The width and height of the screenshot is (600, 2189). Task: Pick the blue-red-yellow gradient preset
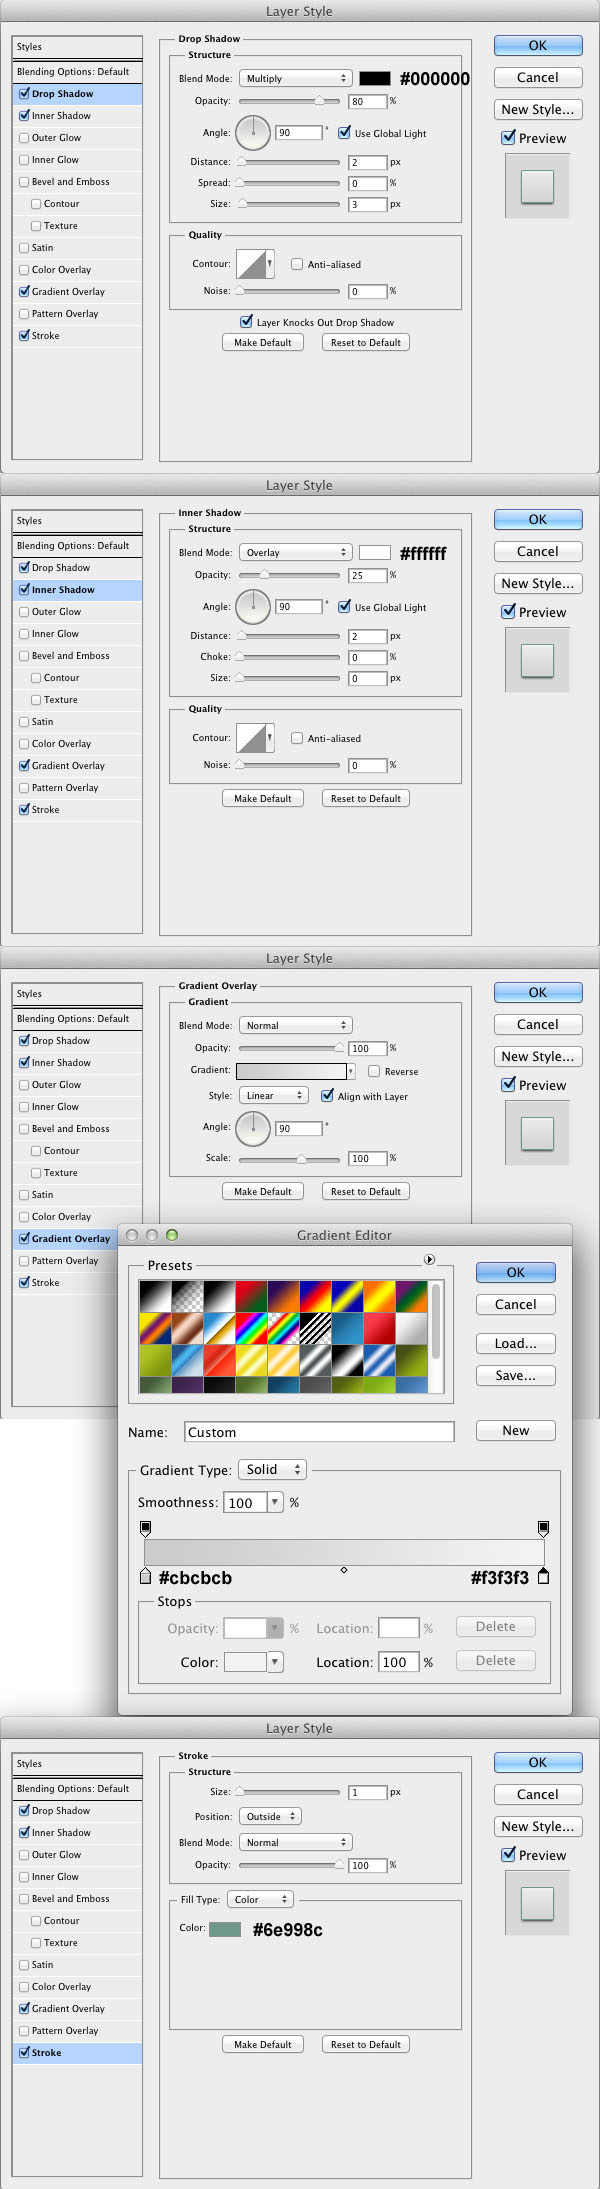point(315,1296)
